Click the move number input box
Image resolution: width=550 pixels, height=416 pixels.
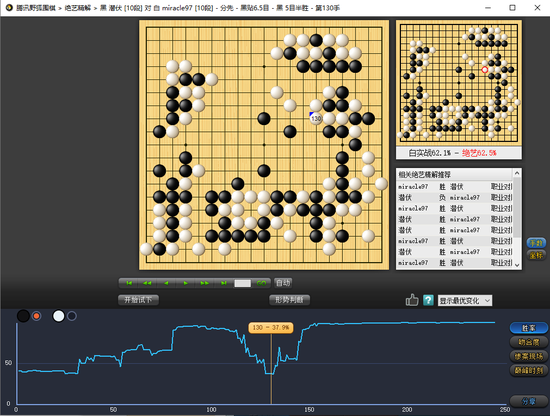243,283
